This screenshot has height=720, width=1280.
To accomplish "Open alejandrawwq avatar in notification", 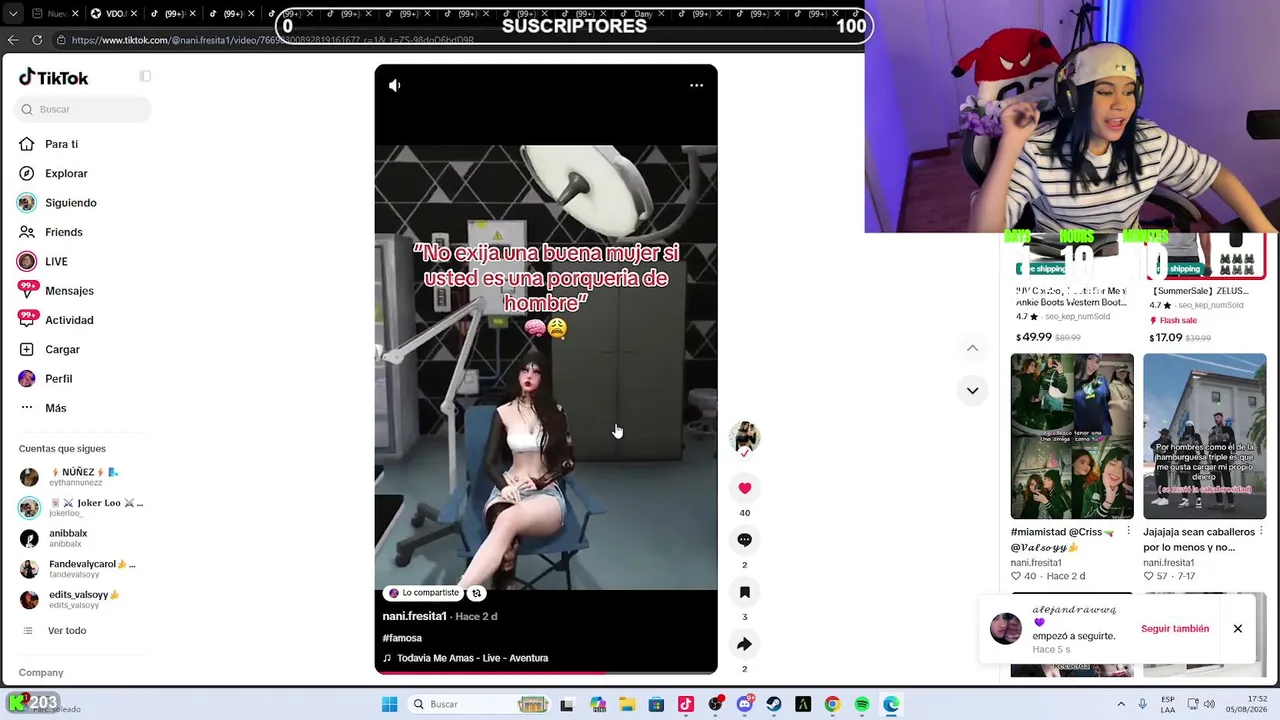I will tap(1006, 629).
